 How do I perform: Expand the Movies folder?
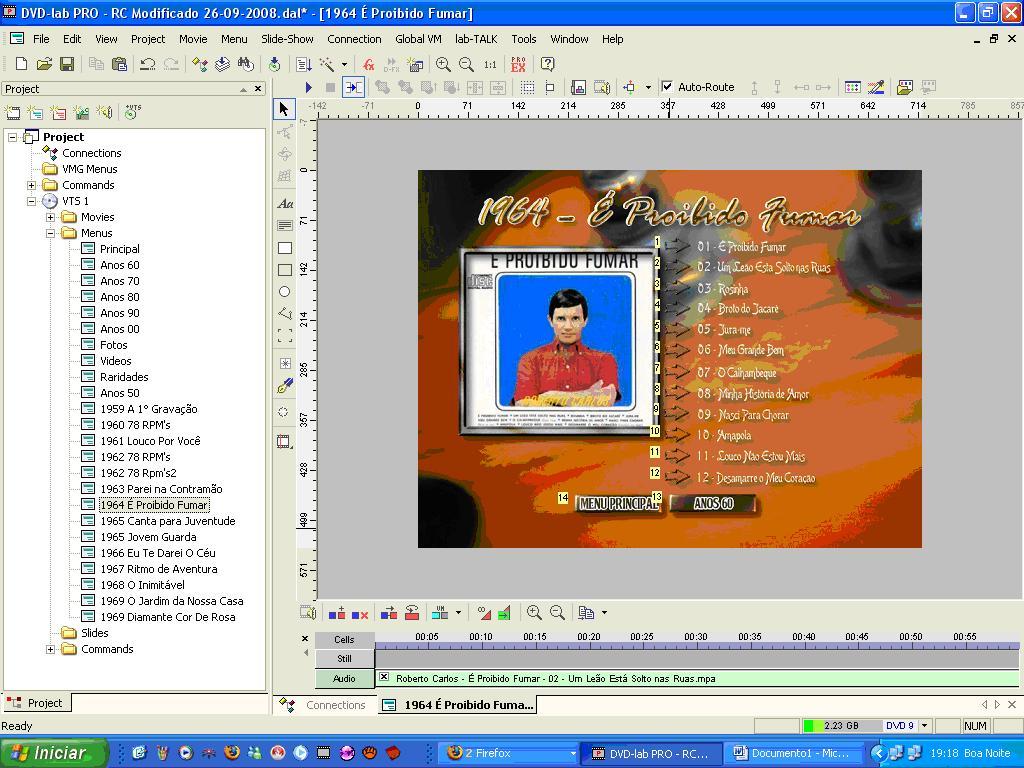tap(50, 217)
